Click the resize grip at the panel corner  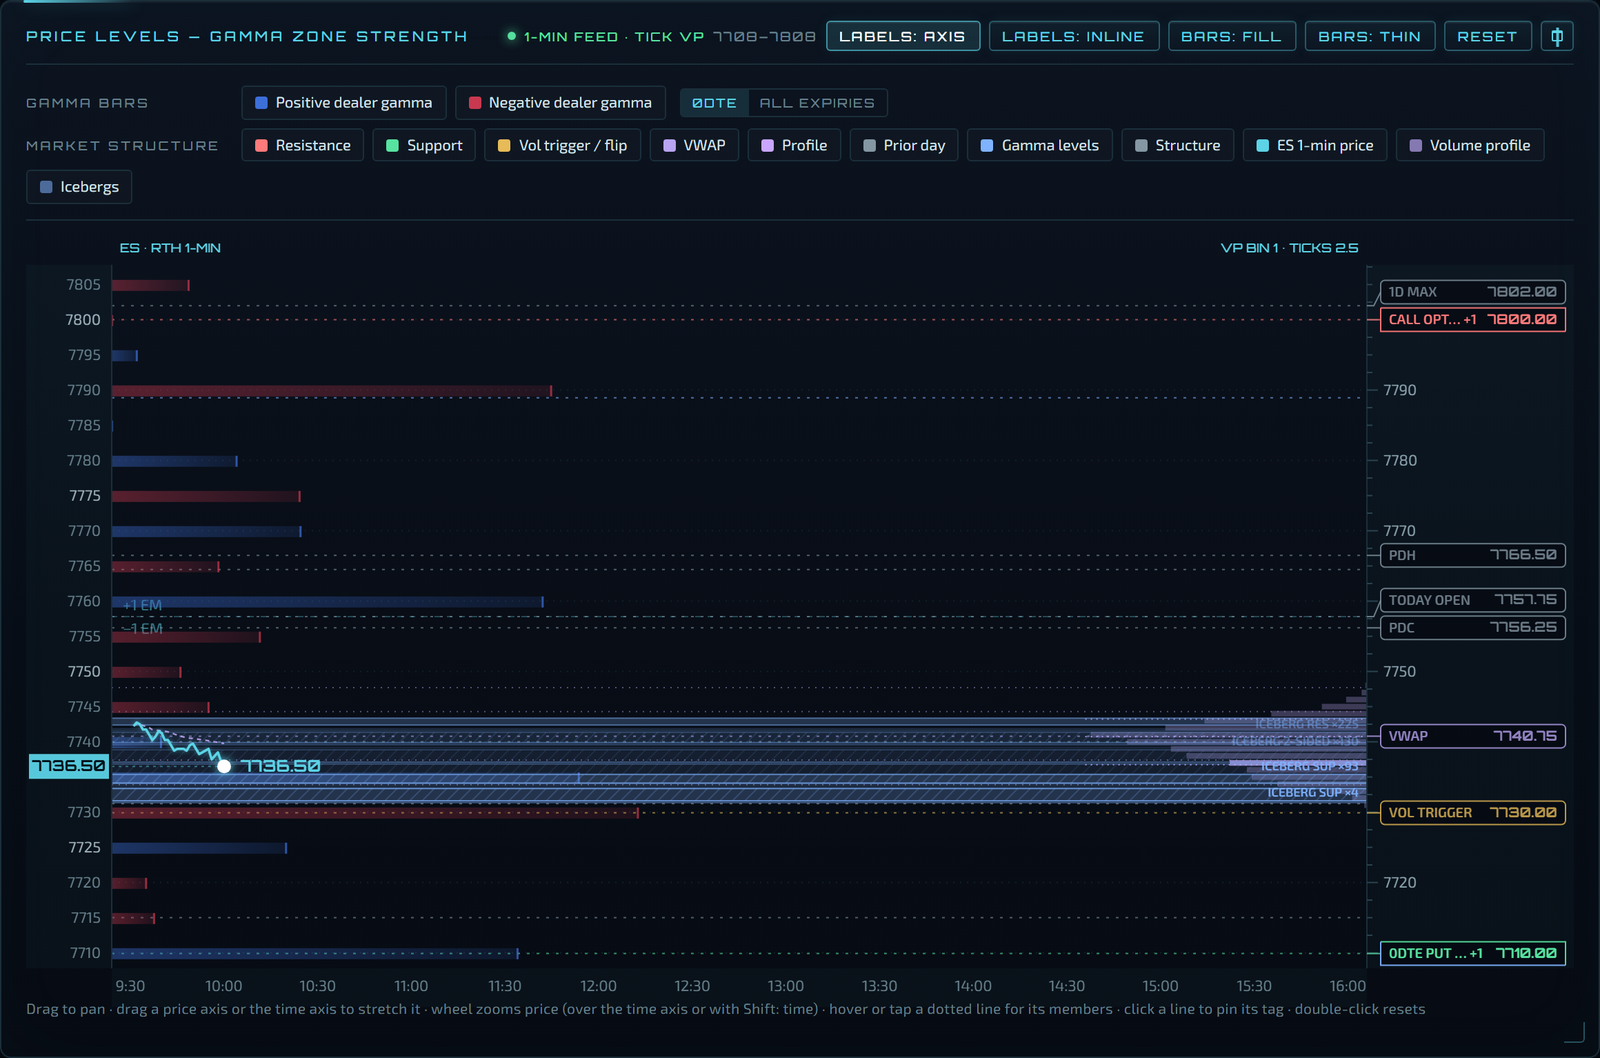[x=1574, y=1032]
